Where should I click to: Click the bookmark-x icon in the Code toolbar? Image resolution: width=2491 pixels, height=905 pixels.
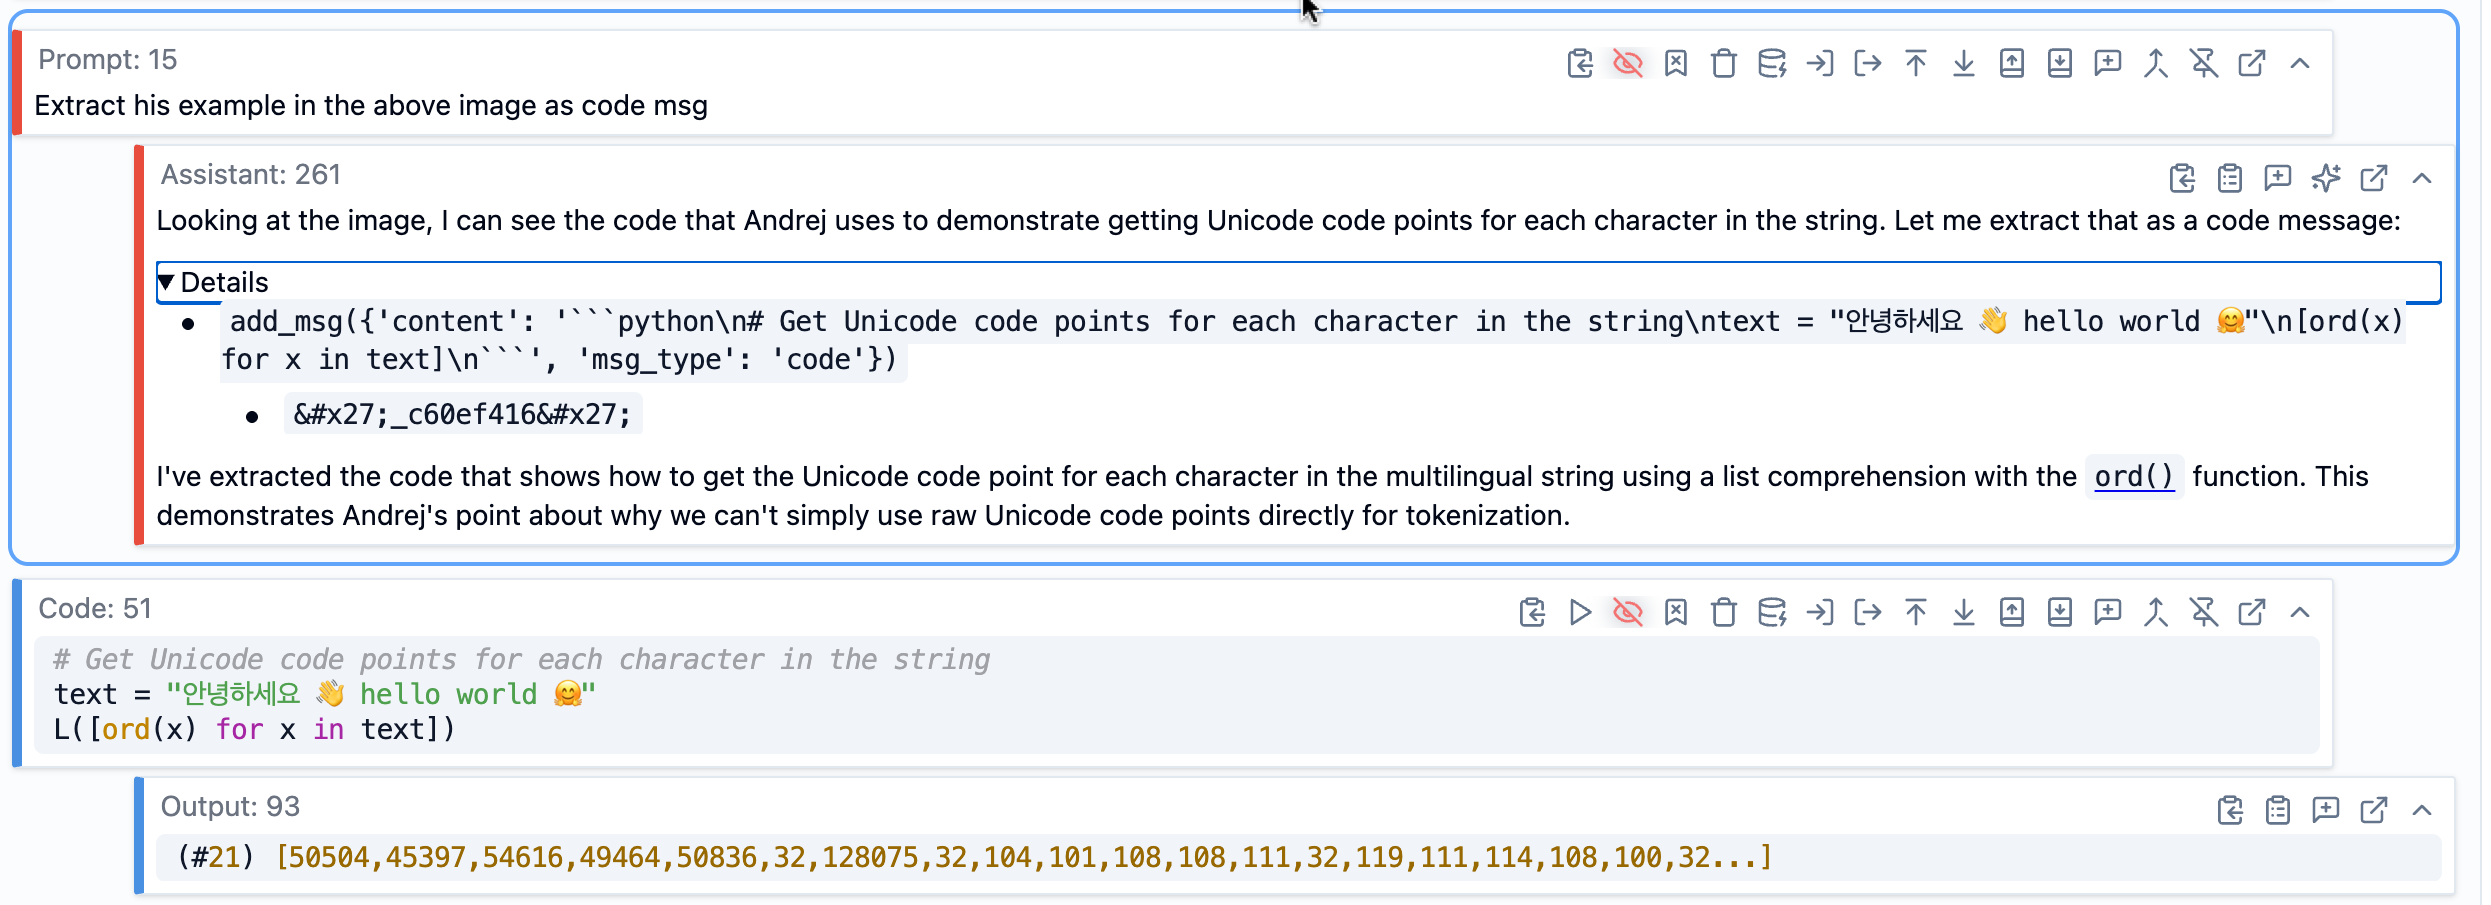[x=1675, y=612]
